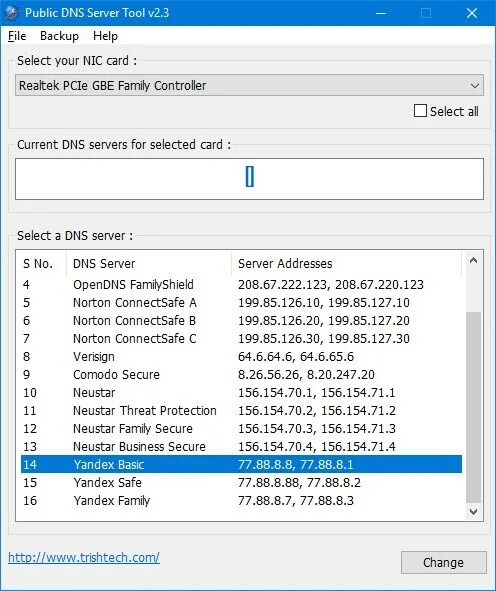Tick the Select all checkbox

pos(420,111)
